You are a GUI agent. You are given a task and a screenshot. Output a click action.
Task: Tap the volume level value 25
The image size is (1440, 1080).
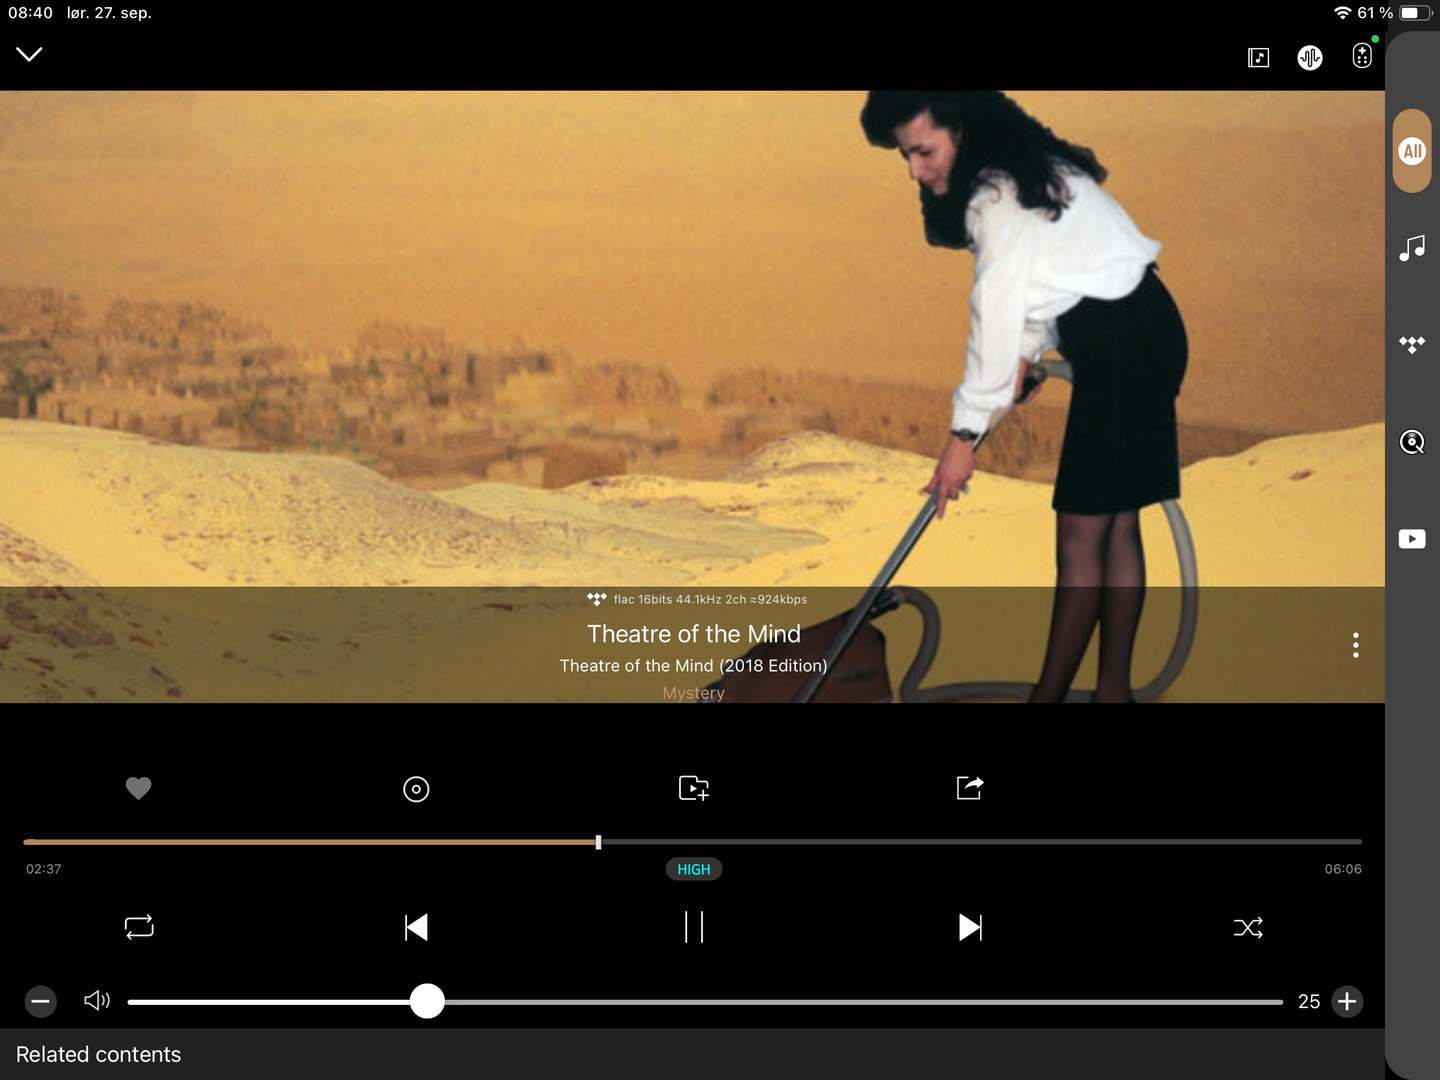click(x=1309, y=1002)
